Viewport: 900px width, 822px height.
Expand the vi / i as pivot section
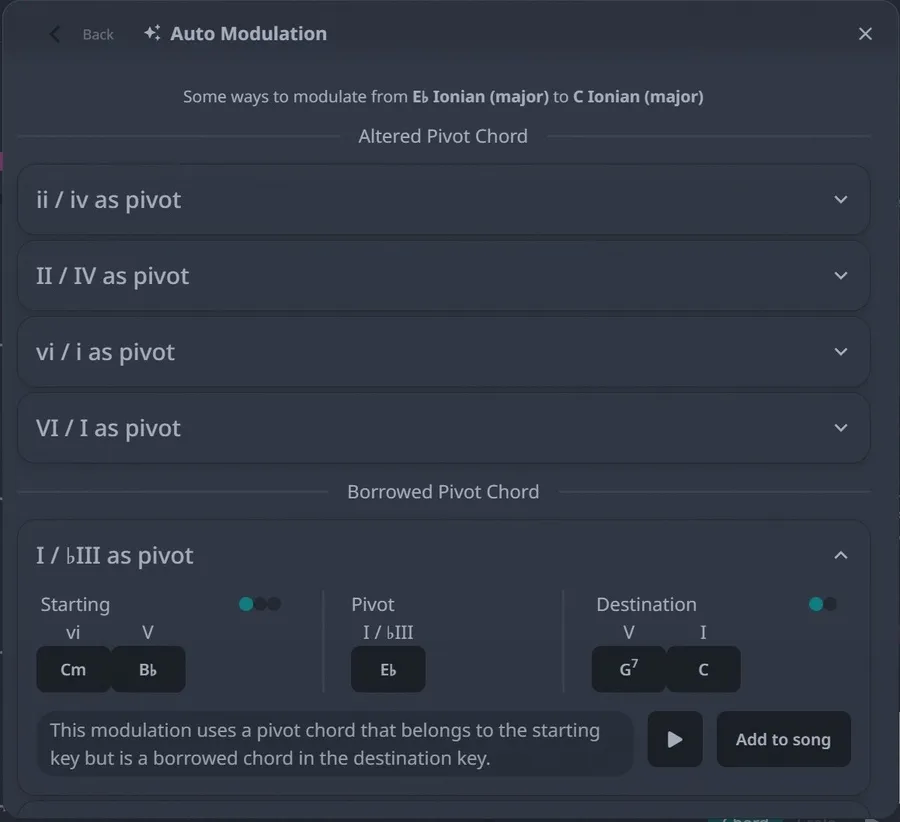tap(444, 352)
